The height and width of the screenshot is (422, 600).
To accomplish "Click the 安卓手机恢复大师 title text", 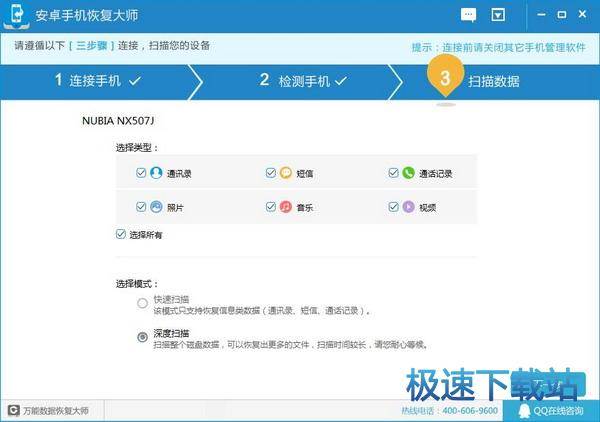I will (x=87, y=16).
